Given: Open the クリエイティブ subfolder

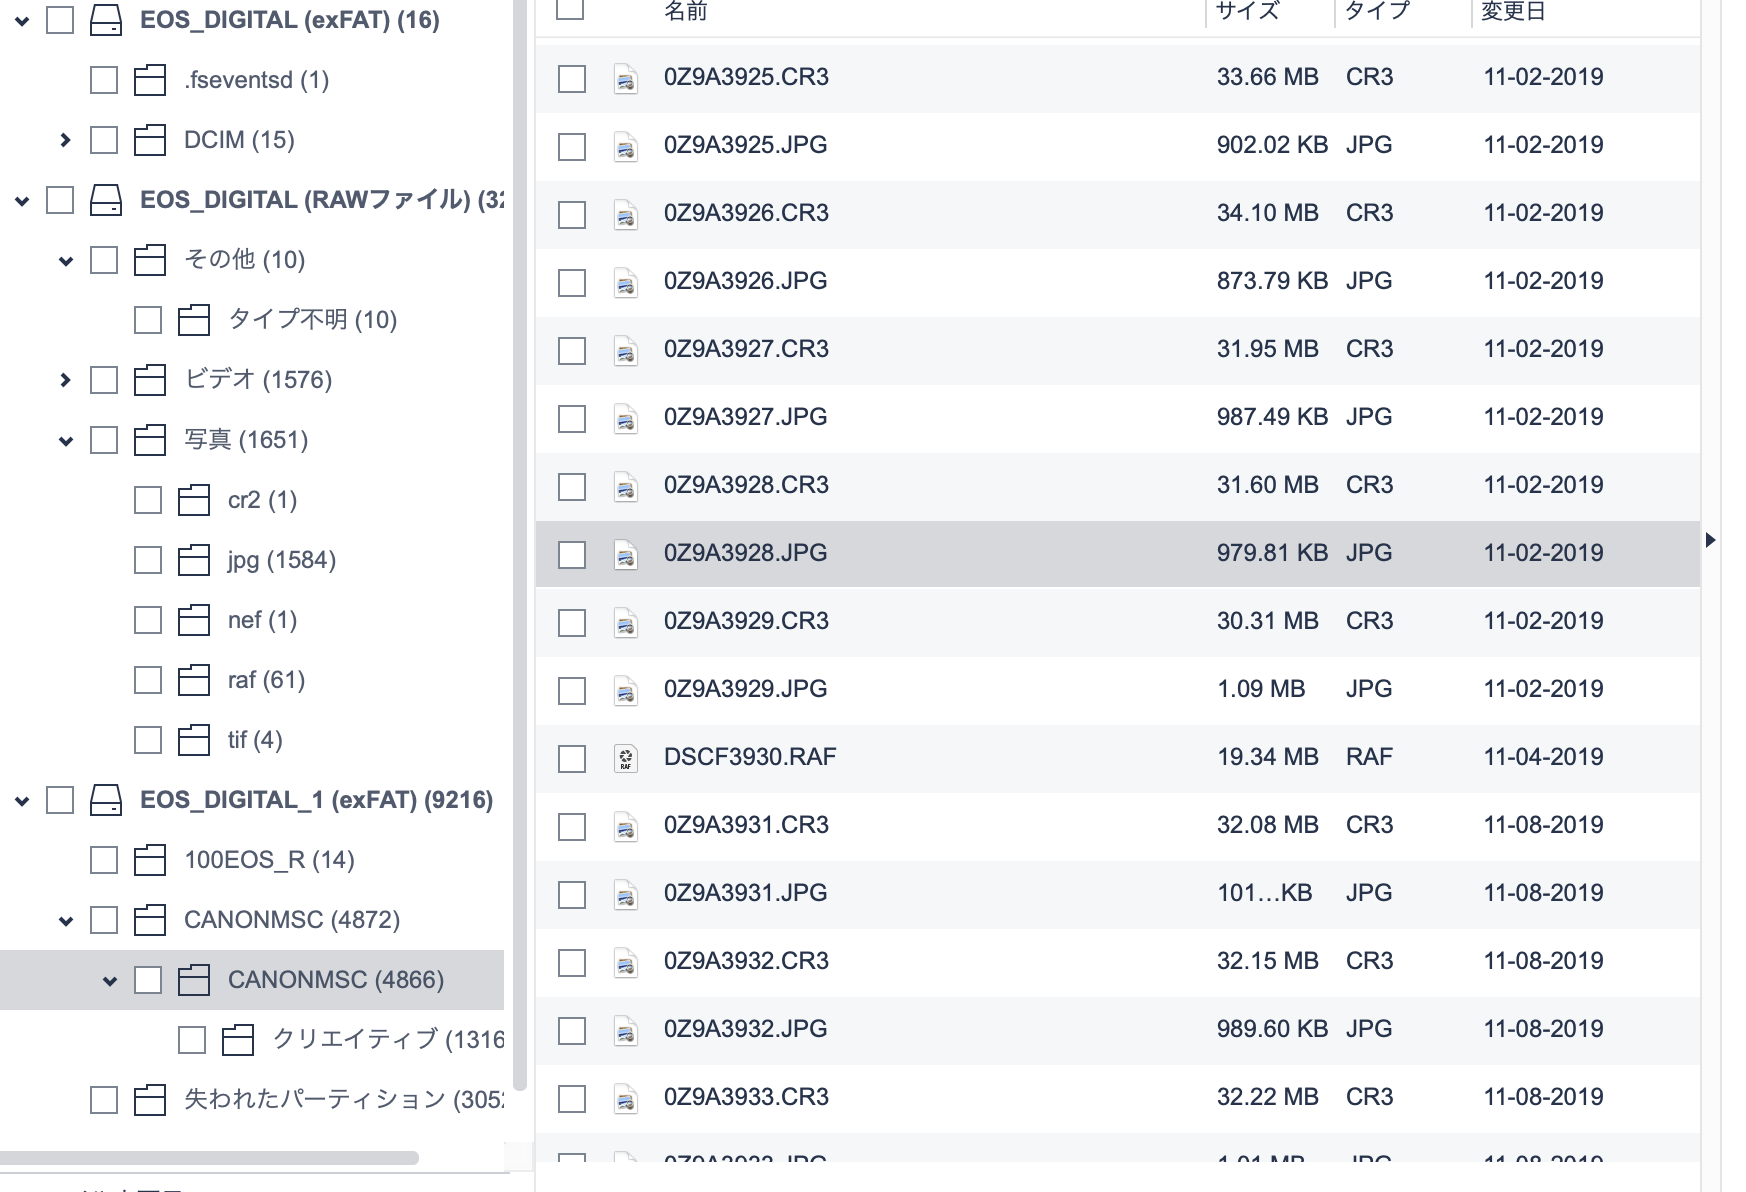Looking at the screenshot, I should [x=388, y=1040].
